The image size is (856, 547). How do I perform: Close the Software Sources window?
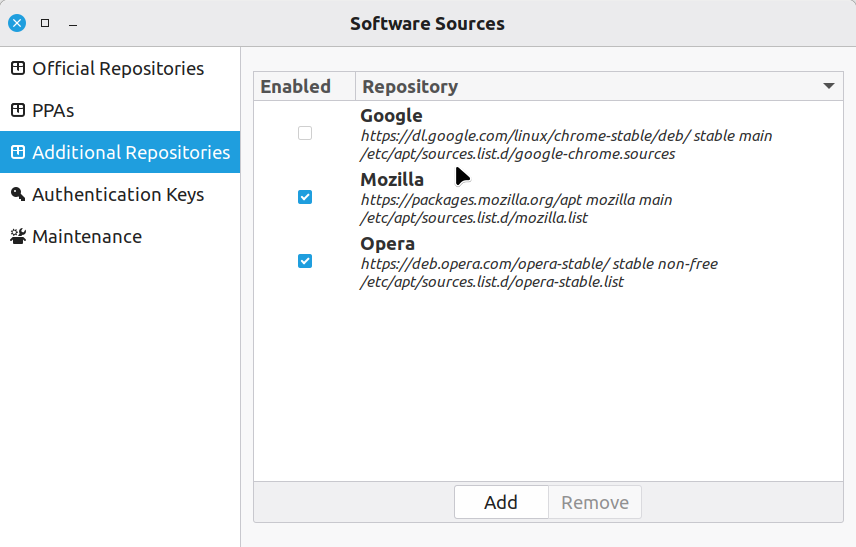[17, 23]
